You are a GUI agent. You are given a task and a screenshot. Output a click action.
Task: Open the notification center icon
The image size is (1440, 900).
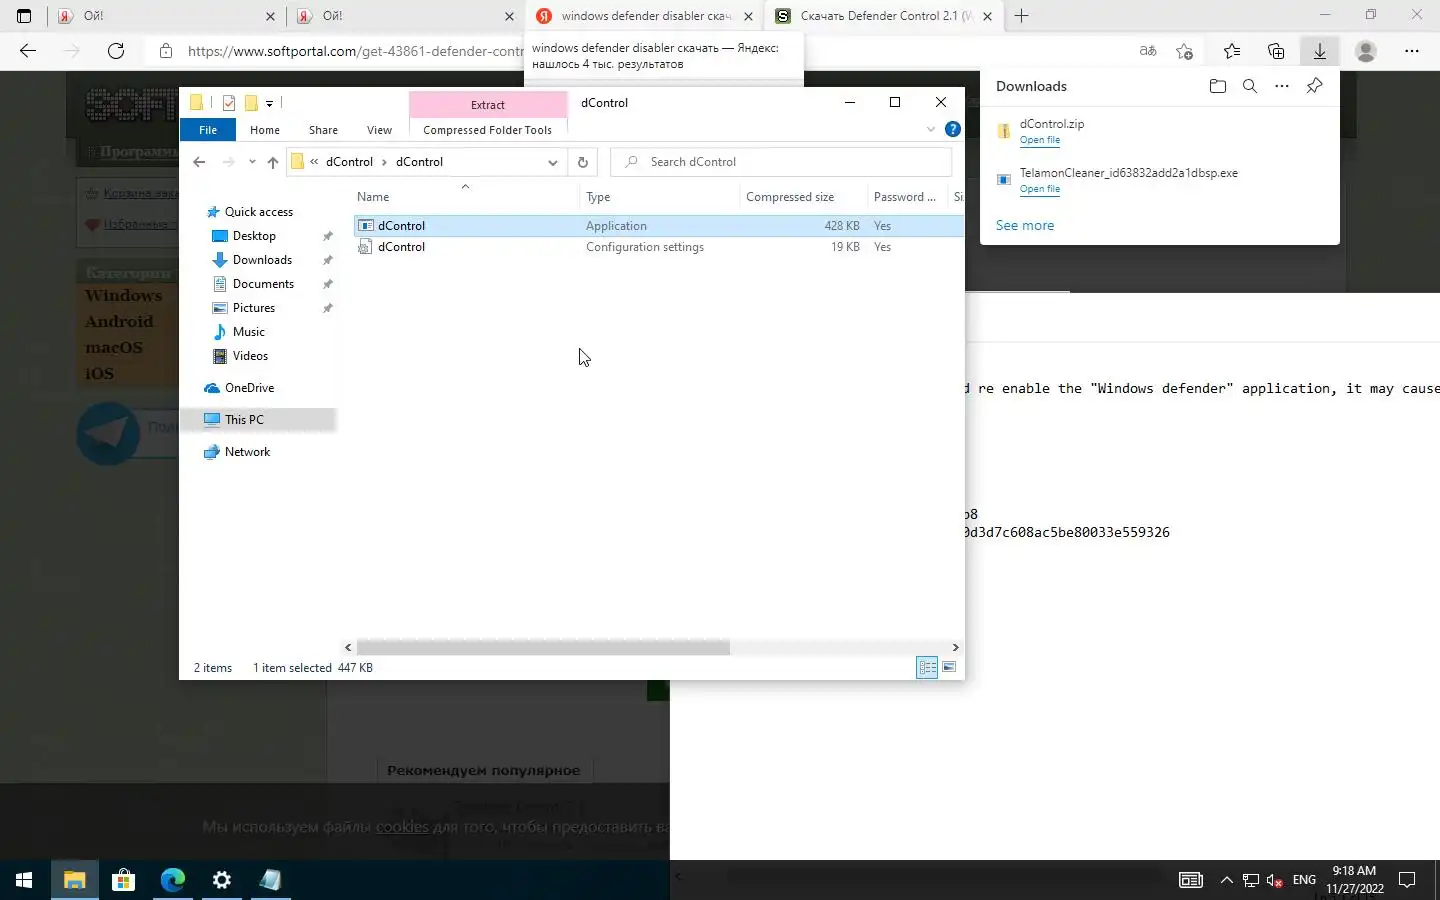1407,880
